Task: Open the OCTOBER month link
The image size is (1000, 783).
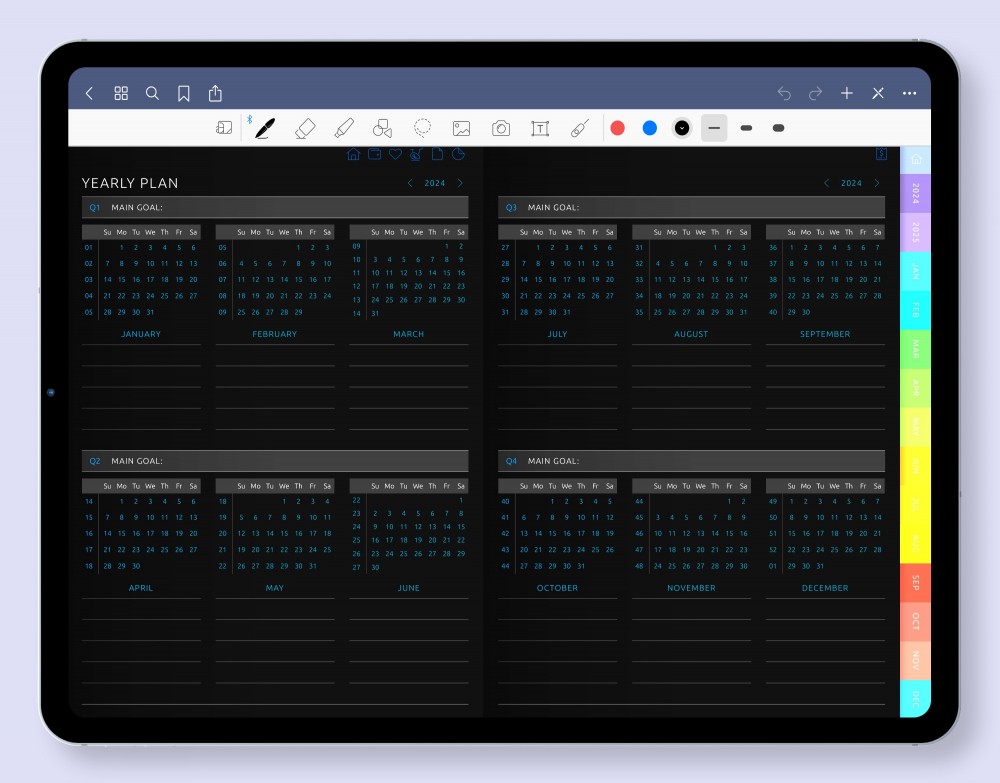Action: [x=557, y=588]
